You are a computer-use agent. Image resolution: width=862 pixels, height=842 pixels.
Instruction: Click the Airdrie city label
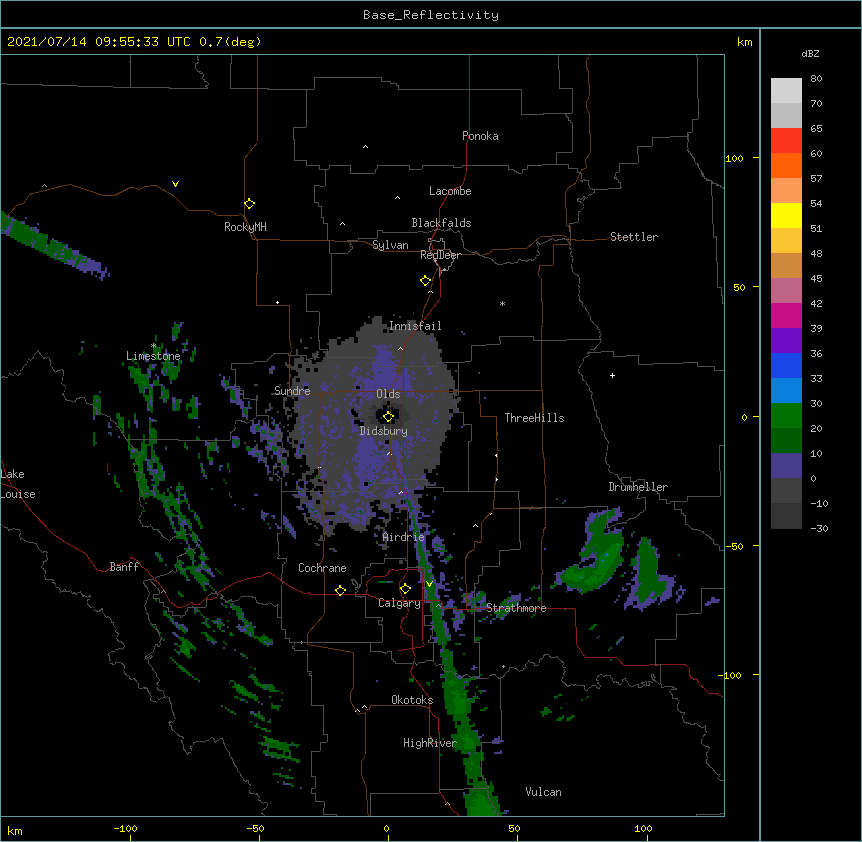404,537
